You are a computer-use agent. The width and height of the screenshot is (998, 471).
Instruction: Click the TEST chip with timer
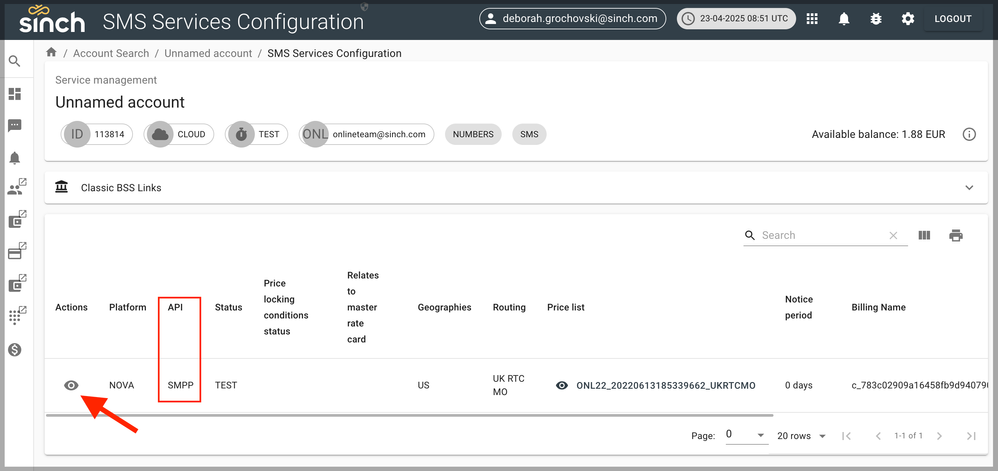click(257, 134)
